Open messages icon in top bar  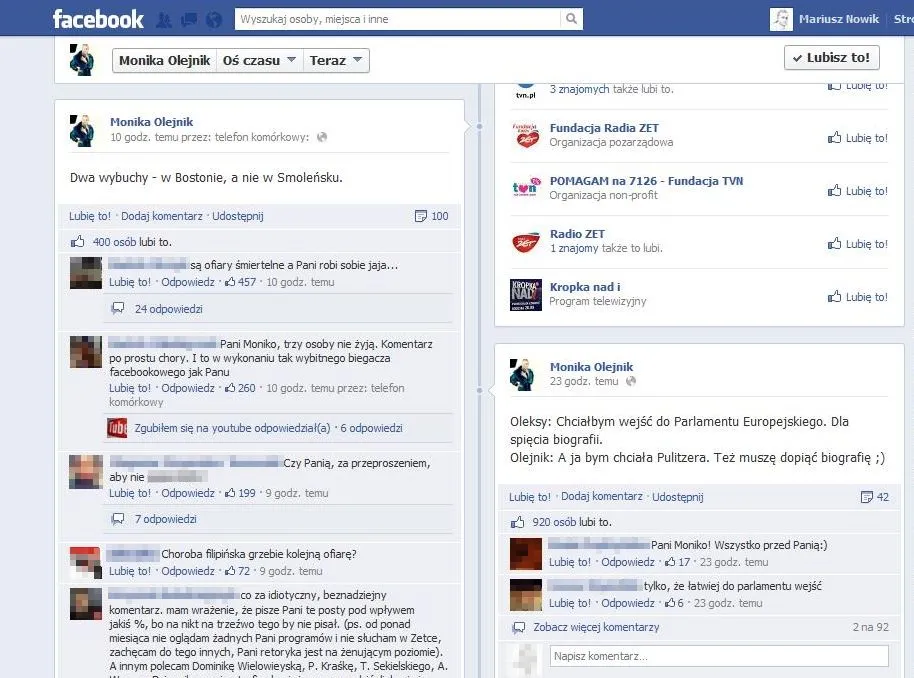tap(188, 19)
